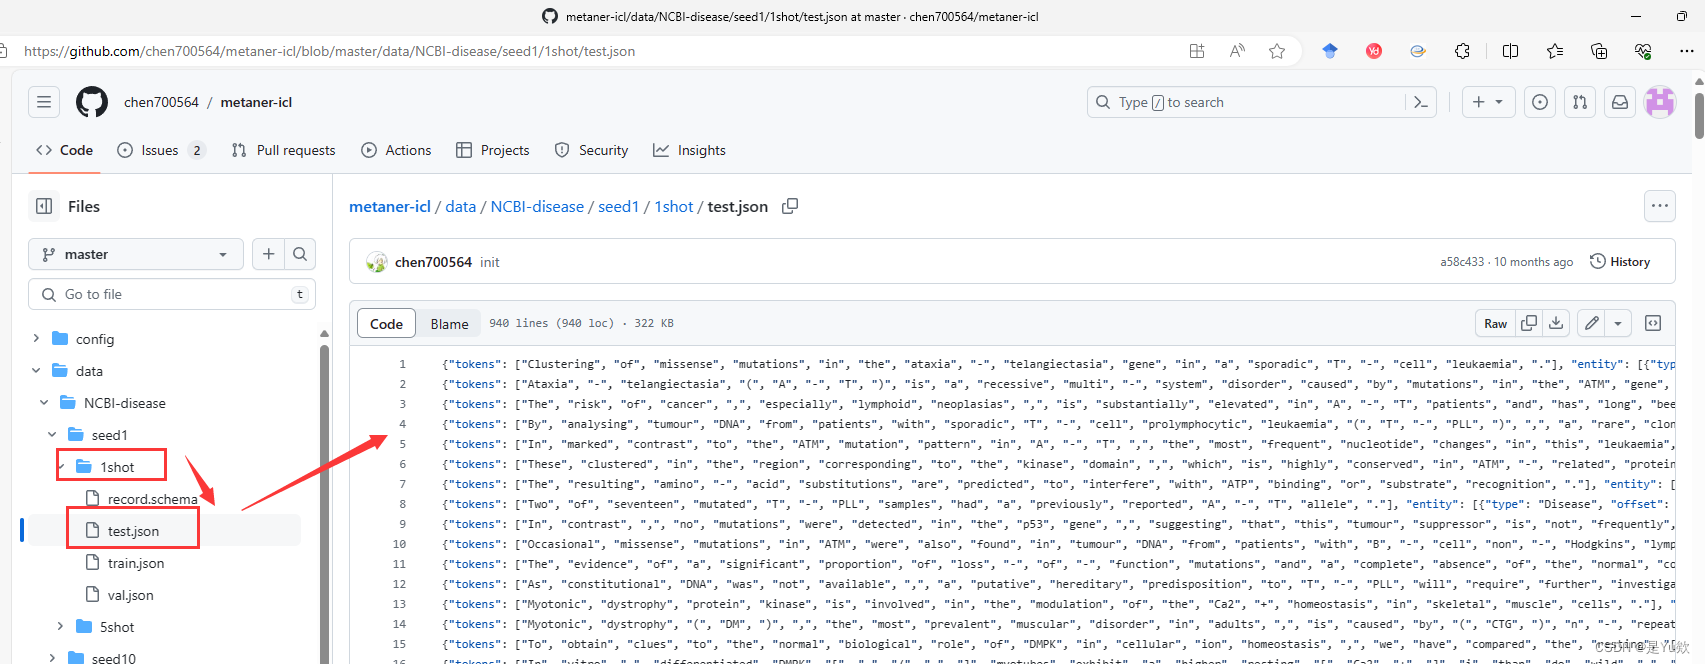Image resolution: width=1705 pixels, height=664 pixels.
Task: Open the Issues tab
Action: click(x=161, y=150)
